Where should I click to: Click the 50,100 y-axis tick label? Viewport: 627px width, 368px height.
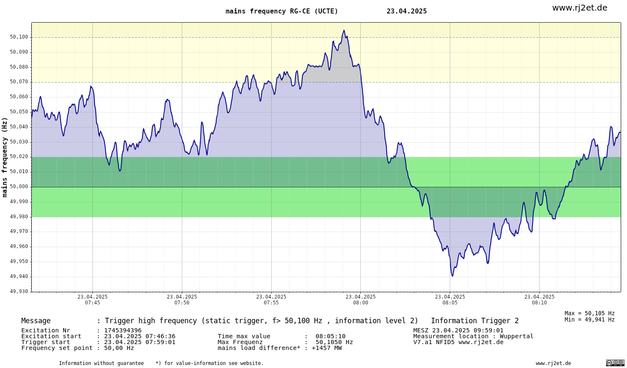(x=20, y=37)
